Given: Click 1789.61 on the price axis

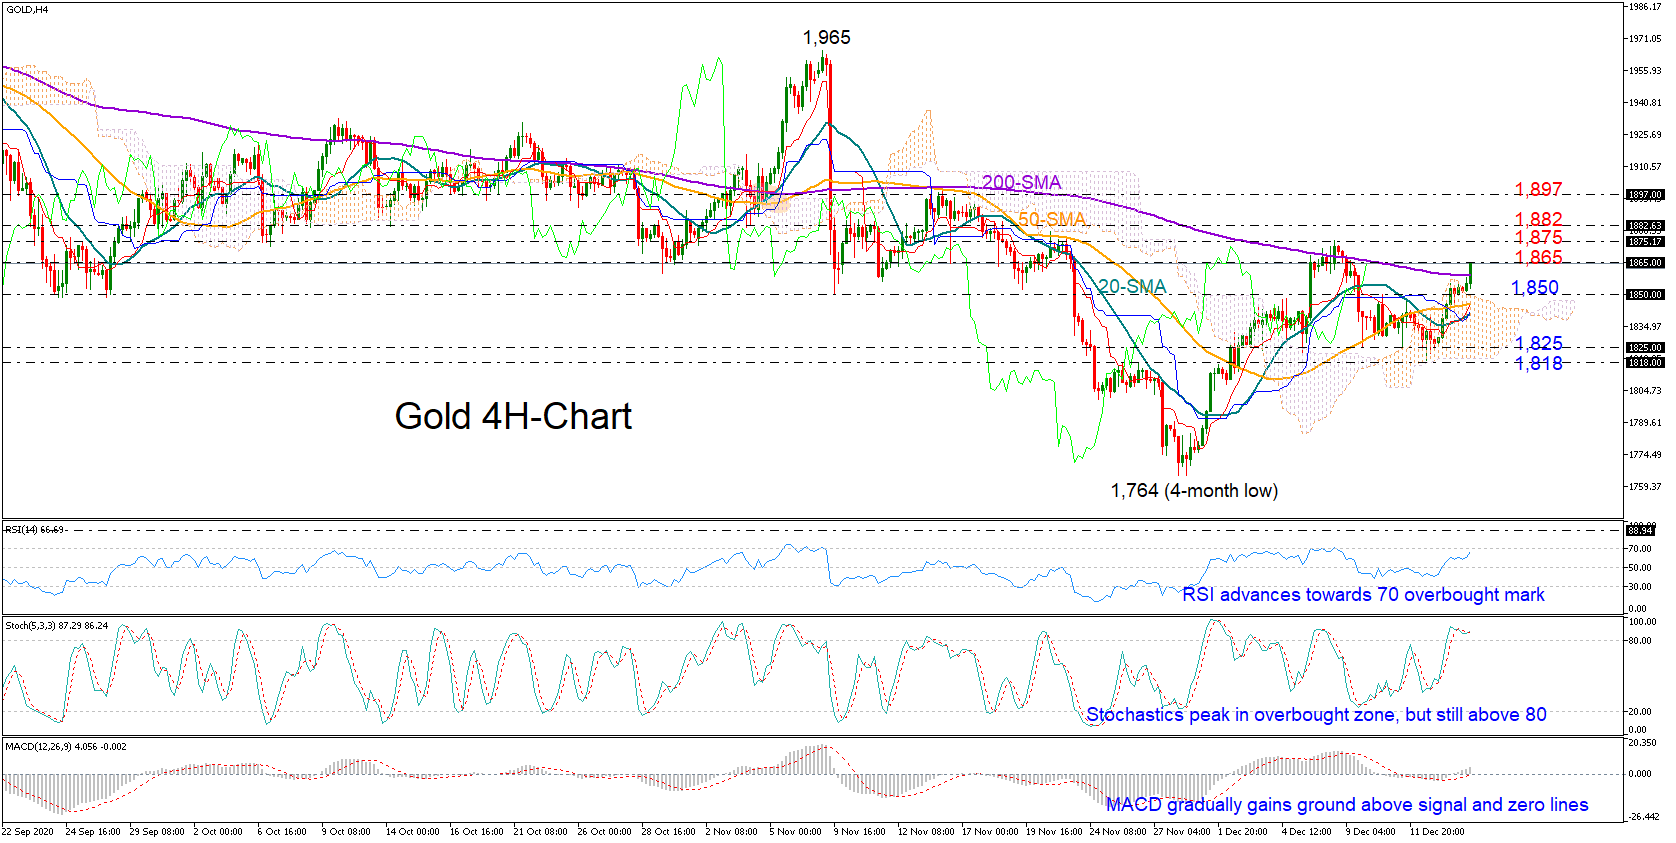Looking at the screenshot, I should [1645, 423].
